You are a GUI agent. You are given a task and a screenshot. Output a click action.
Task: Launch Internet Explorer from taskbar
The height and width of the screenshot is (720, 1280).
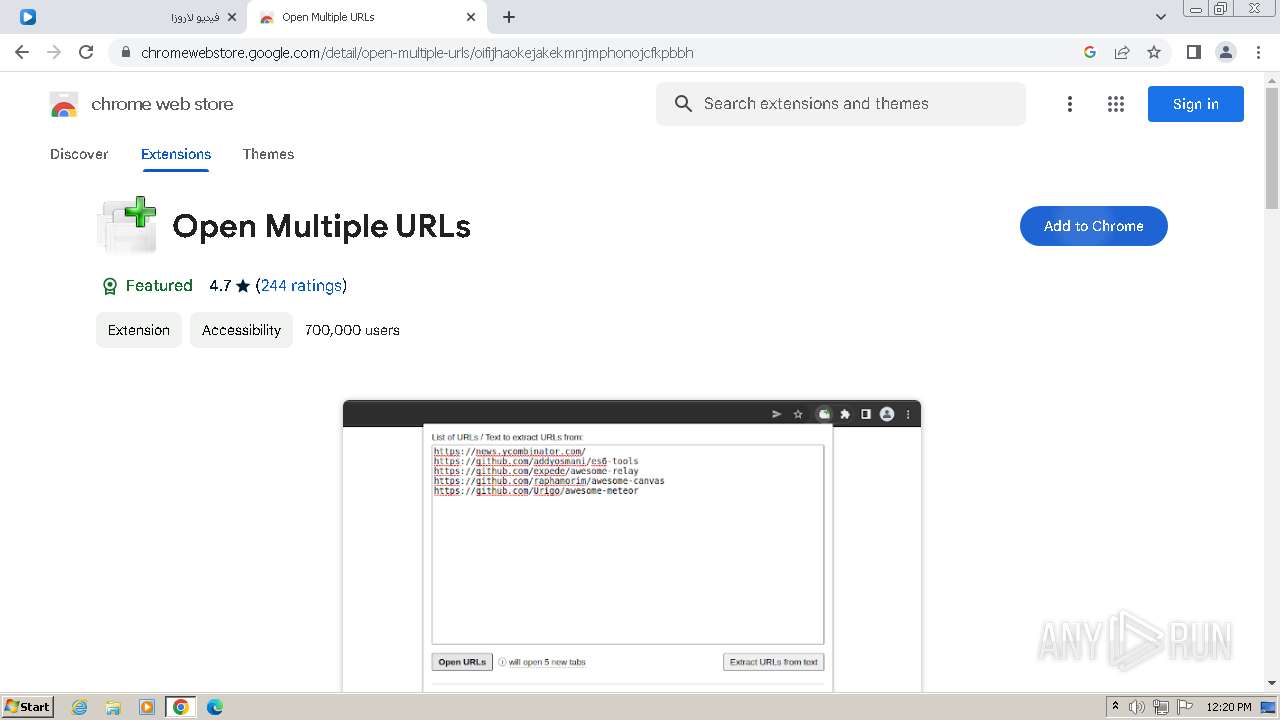point(80,707)
